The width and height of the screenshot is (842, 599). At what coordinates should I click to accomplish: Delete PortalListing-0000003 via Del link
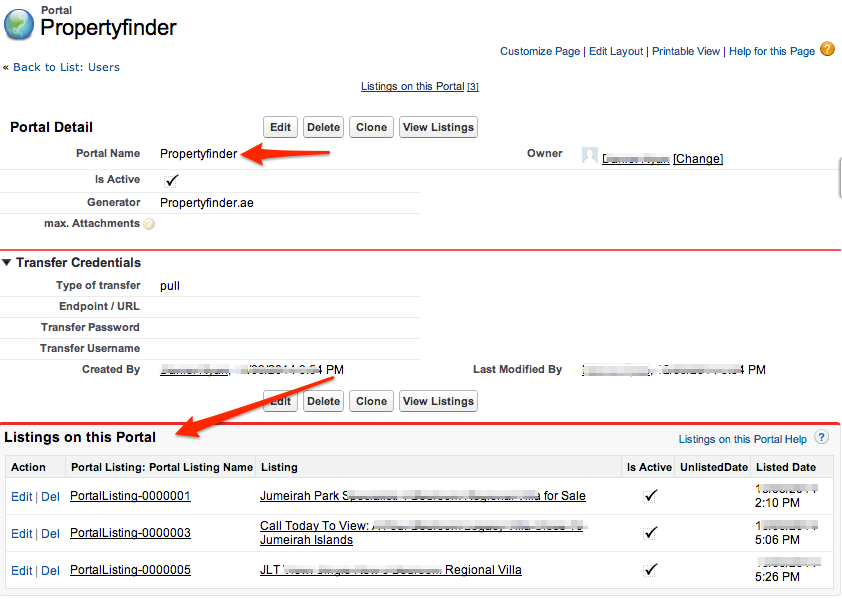point(50,534)
